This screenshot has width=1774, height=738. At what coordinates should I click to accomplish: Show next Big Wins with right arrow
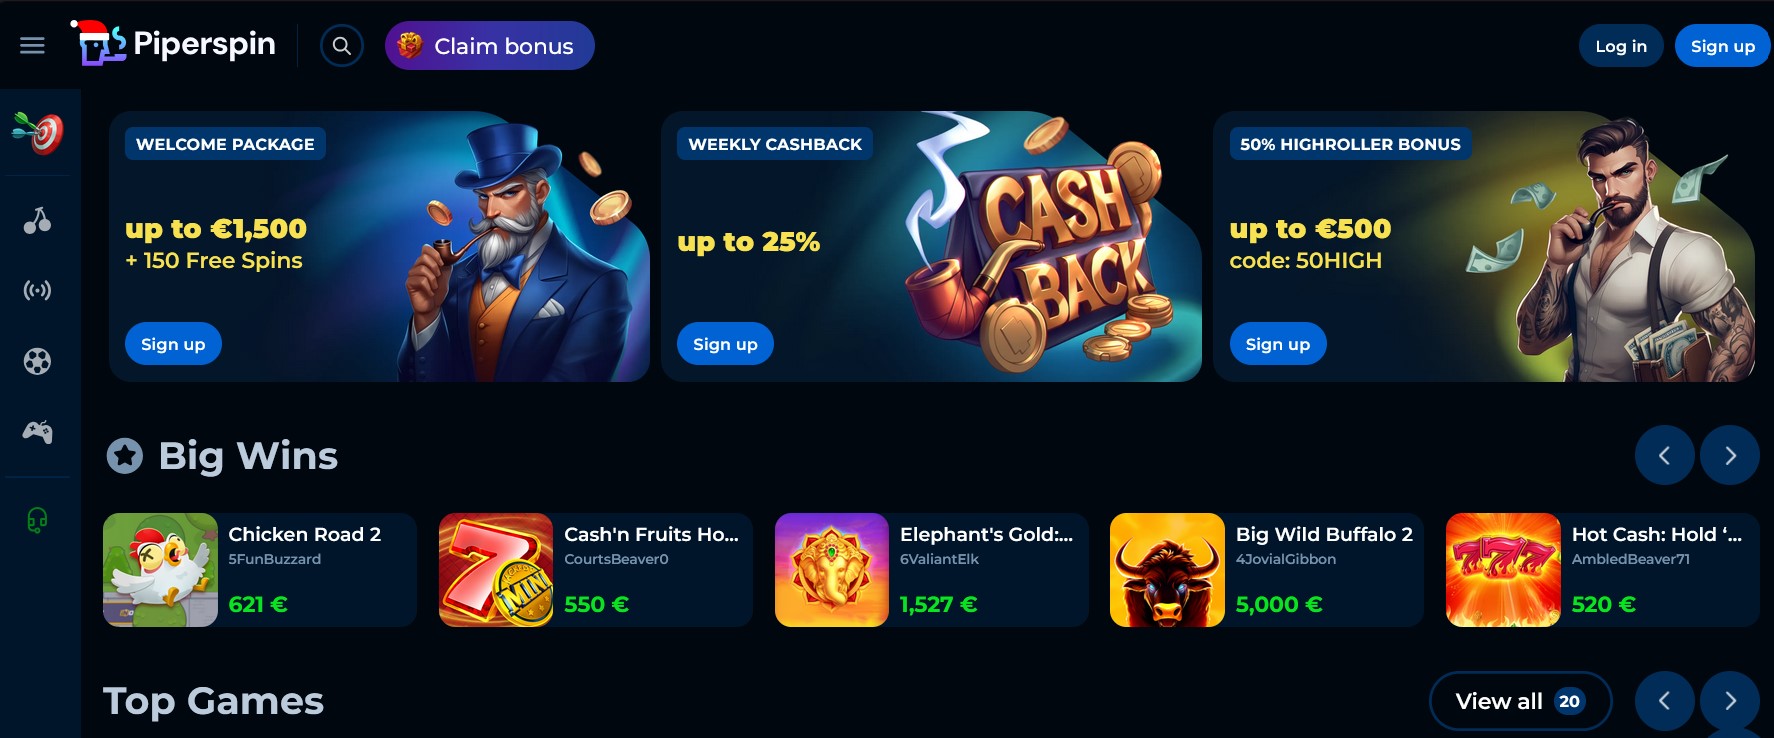pos(1730,455)
